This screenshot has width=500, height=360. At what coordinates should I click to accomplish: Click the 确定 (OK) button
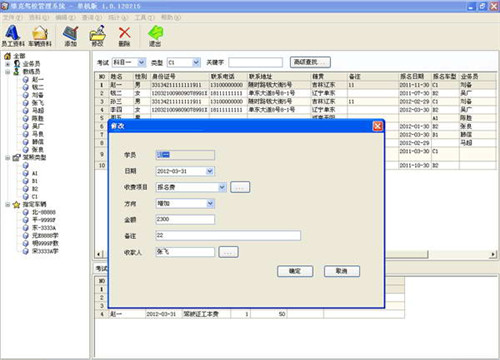tap(295, 271)
